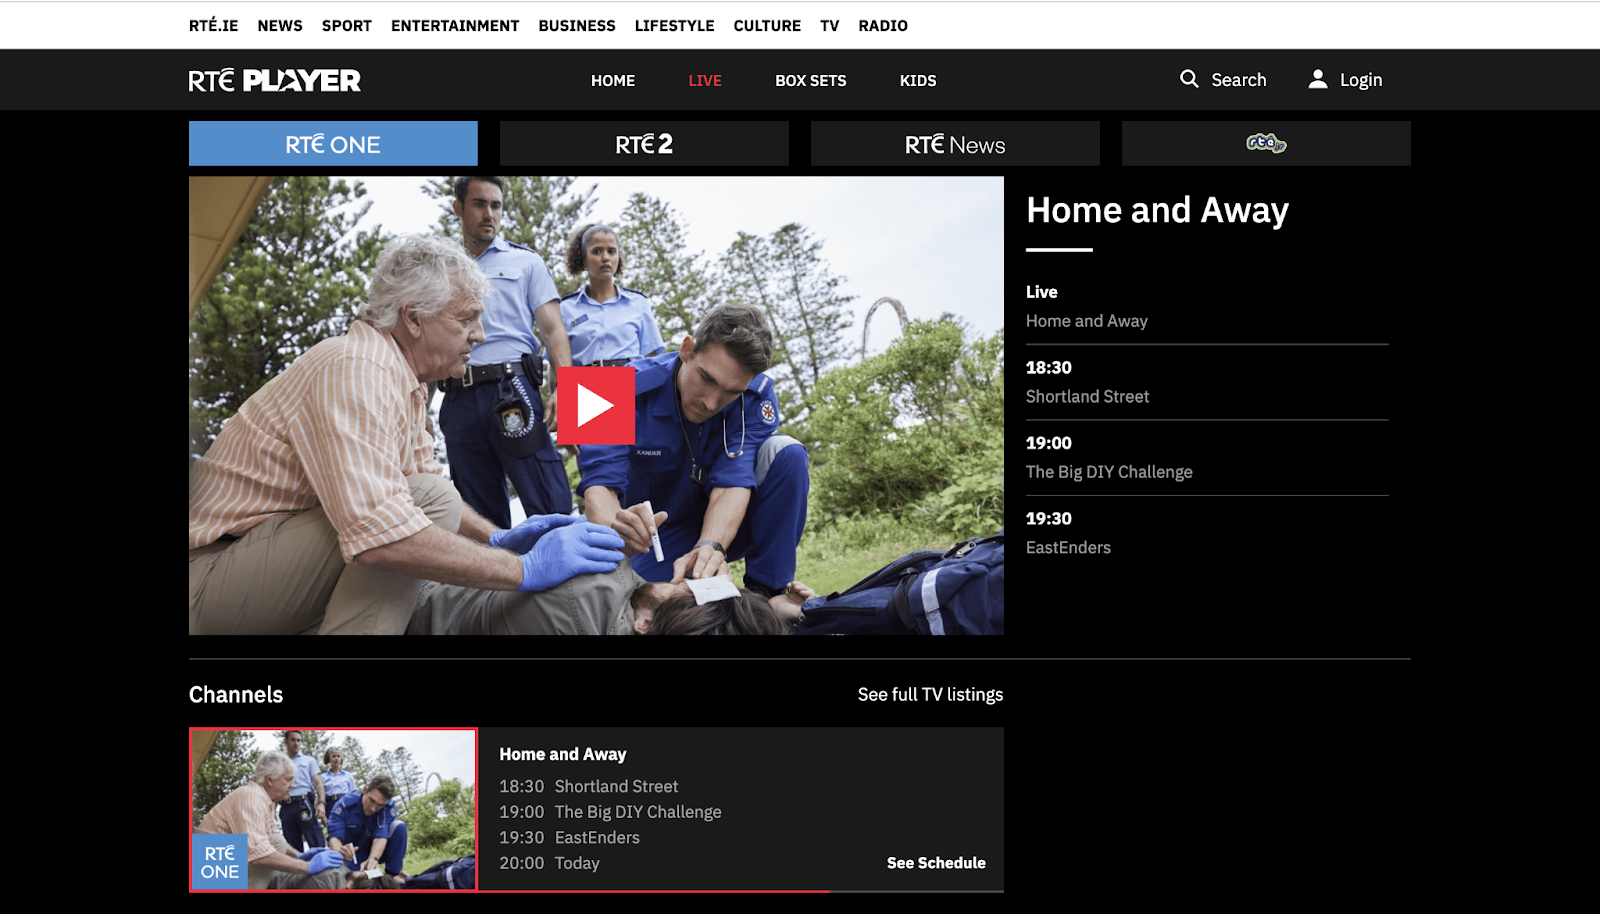Image resolution: width=1600 pixels, height=914 pixels.
Task: Select 18:30 Shortland Street in side schedule
Action: (x=1207, y=382)
